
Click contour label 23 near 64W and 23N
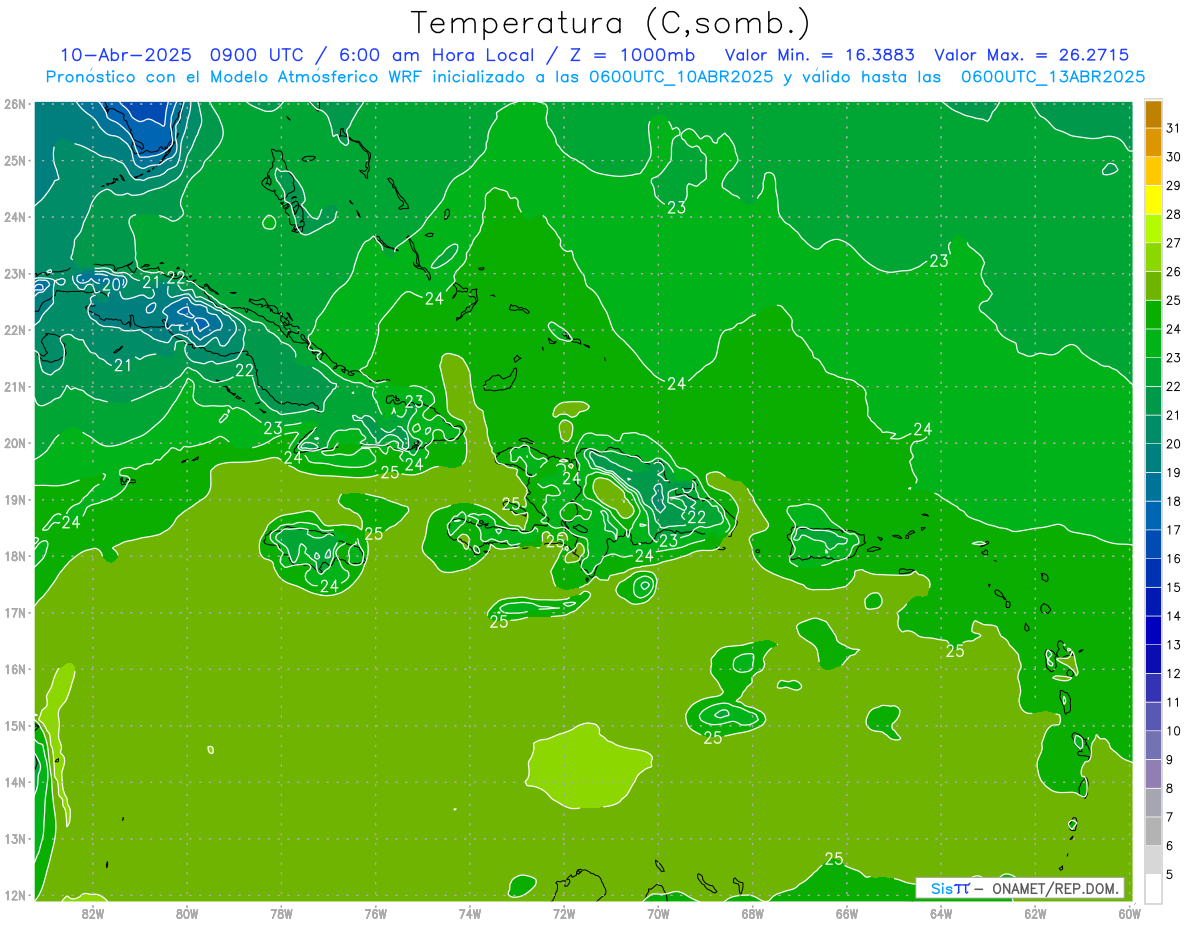(x=939, y=261)
